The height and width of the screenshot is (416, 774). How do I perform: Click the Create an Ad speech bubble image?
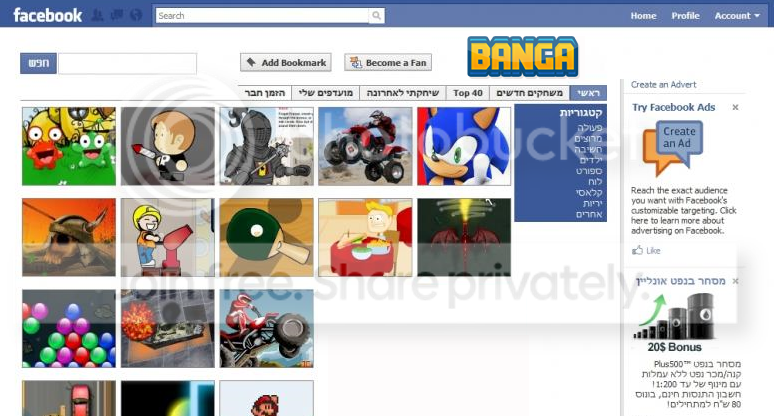click(x=672, y=148)
